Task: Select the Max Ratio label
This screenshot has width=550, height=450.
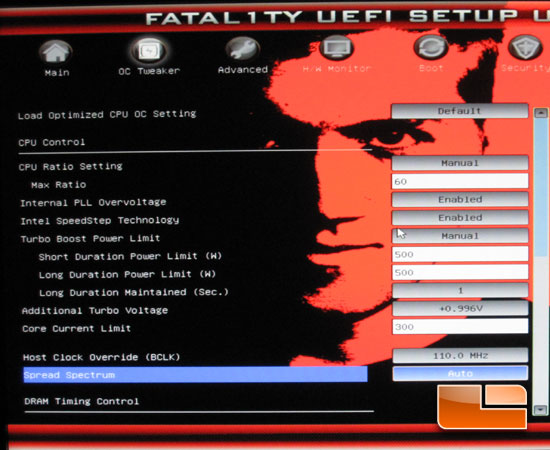Action: click(x=59, y=184)
